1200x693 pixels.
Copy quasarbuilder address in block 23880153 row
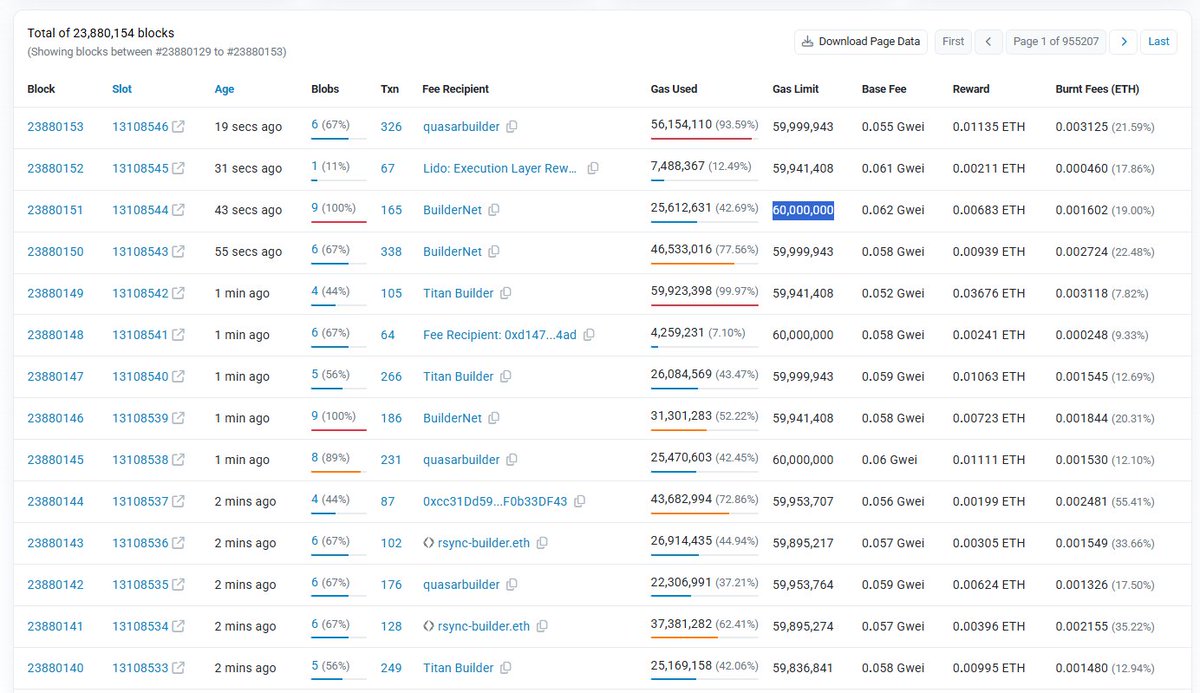click(511, 127)
